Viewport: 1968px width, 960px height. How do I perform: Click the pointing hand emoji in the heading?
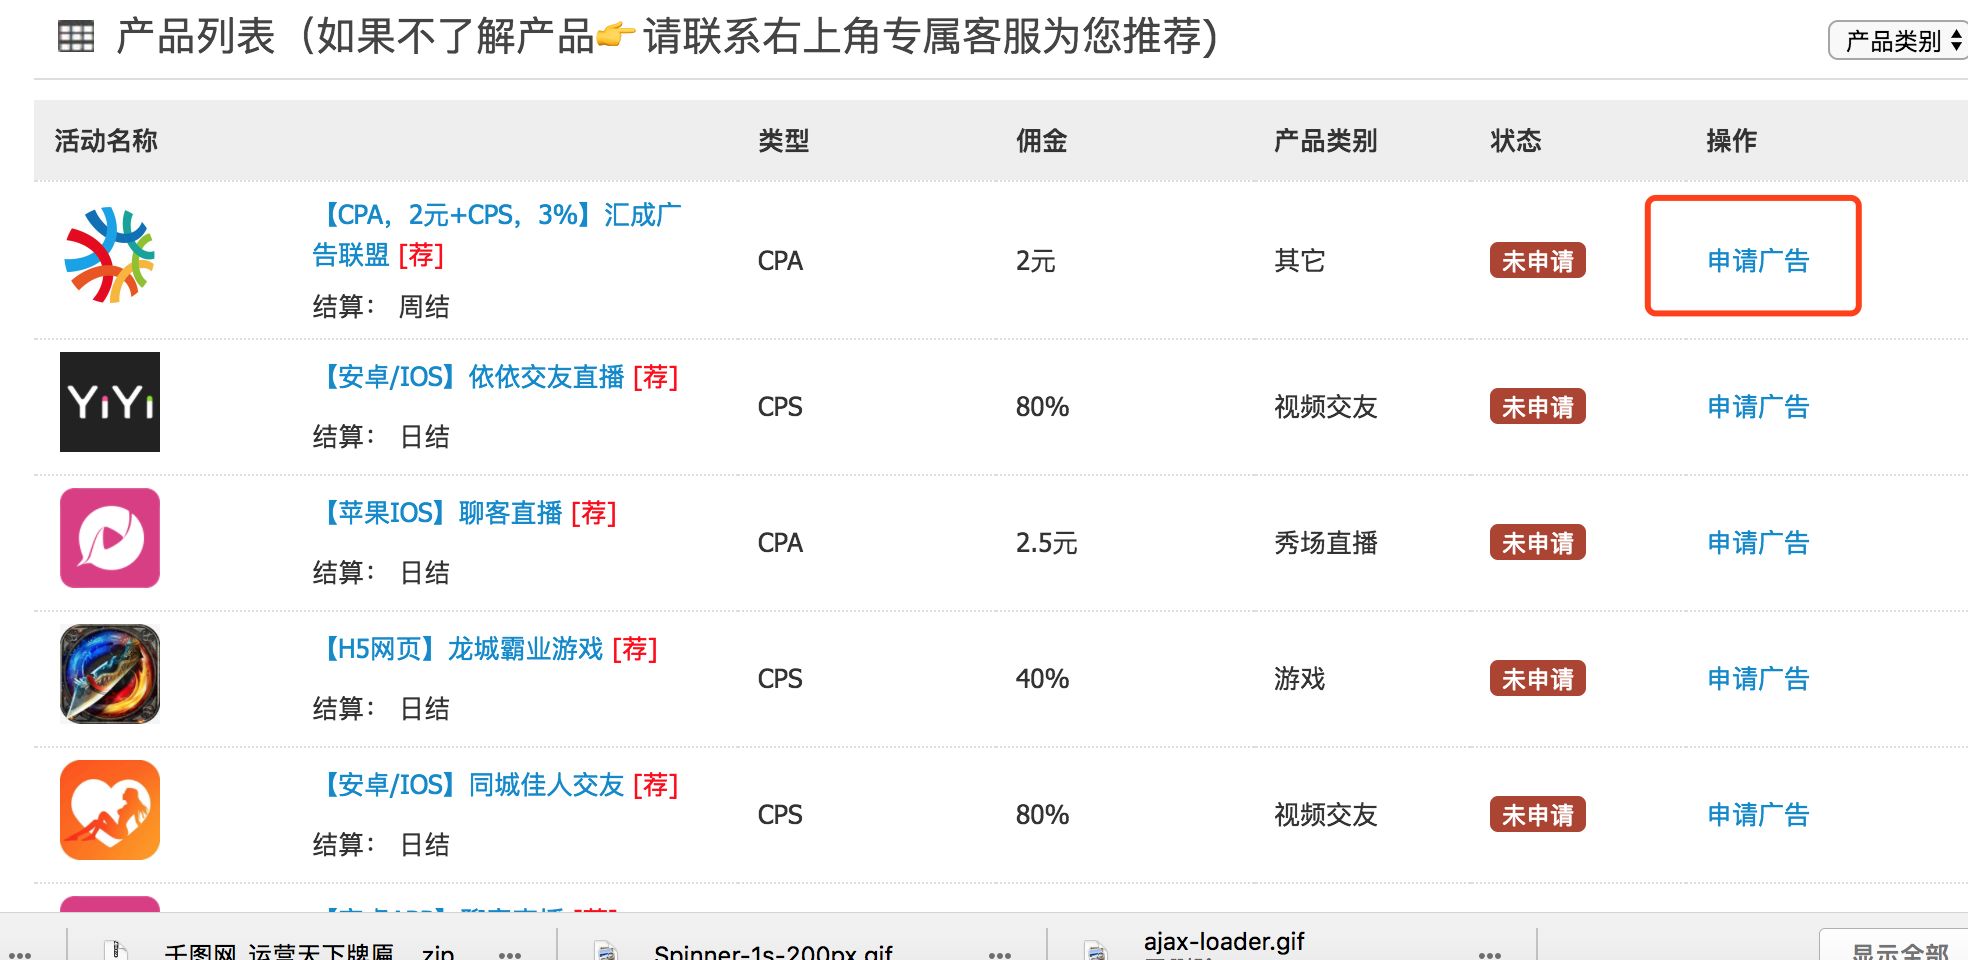point(616,36)
